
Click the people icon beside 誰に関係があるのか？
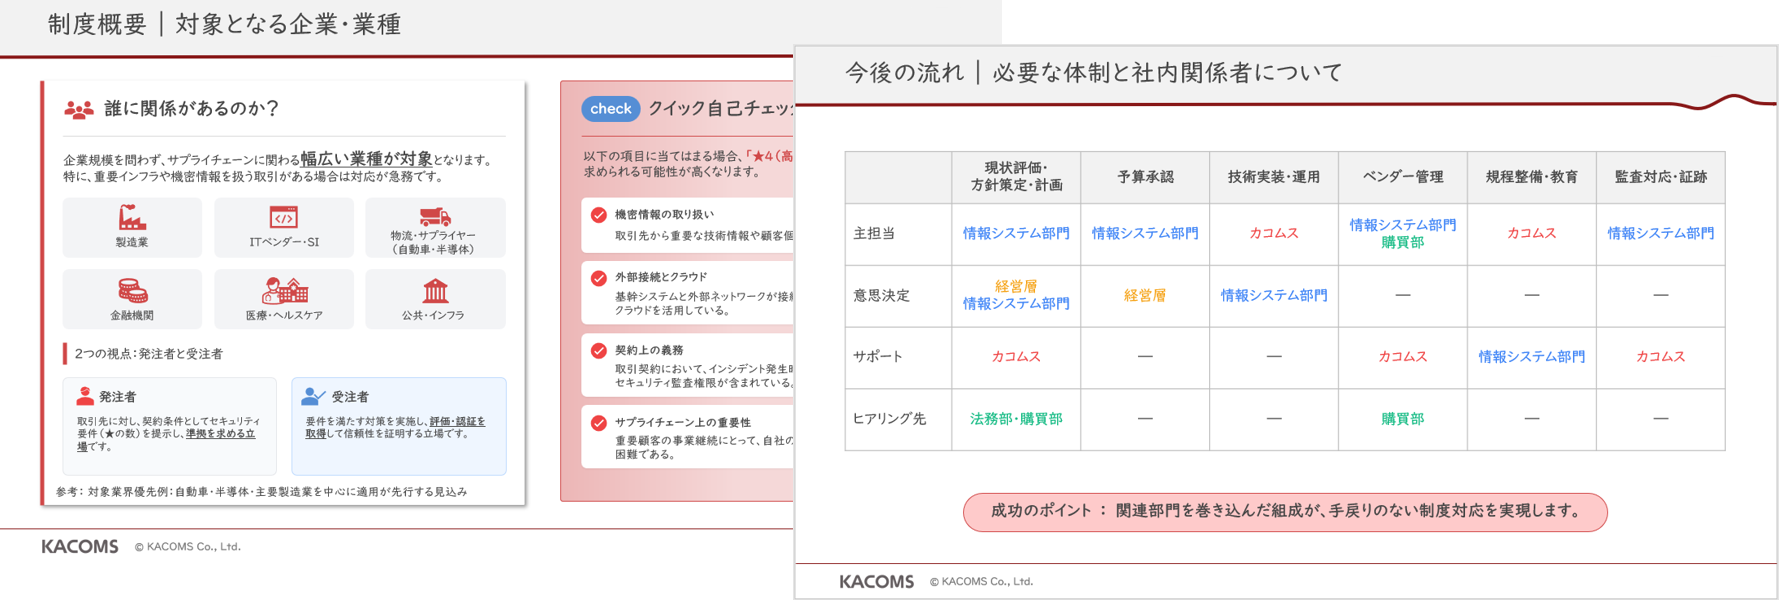pos(78,109)
